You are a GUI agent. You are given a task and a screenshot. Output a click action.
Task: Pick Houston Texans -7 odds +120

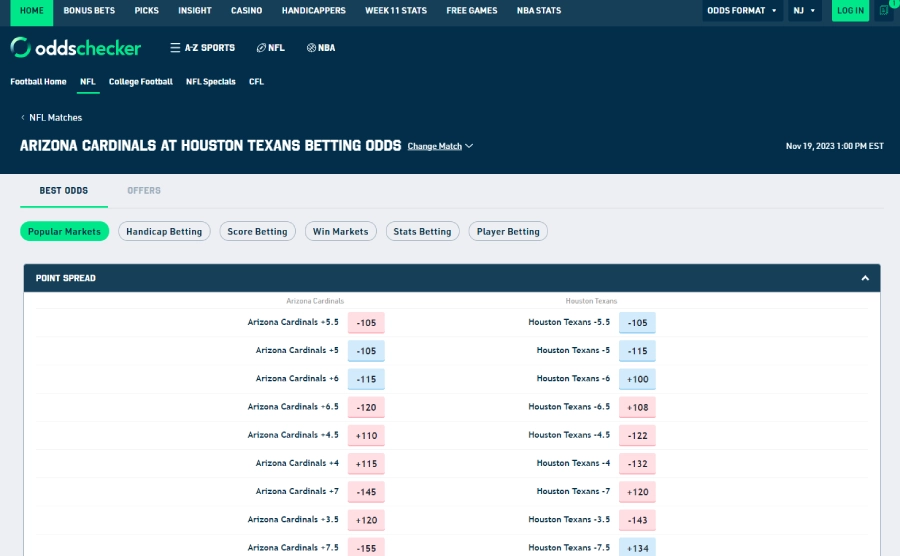[637, 492]
